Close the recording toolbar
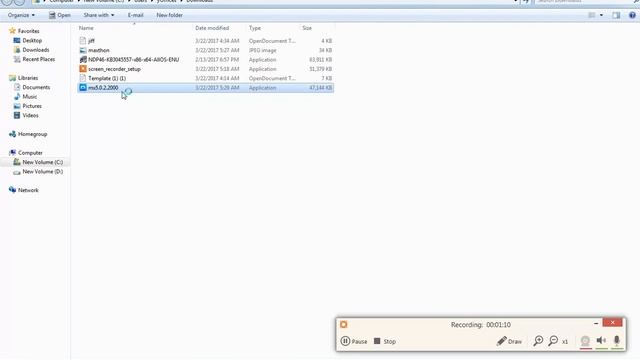 tap(613, 323)
